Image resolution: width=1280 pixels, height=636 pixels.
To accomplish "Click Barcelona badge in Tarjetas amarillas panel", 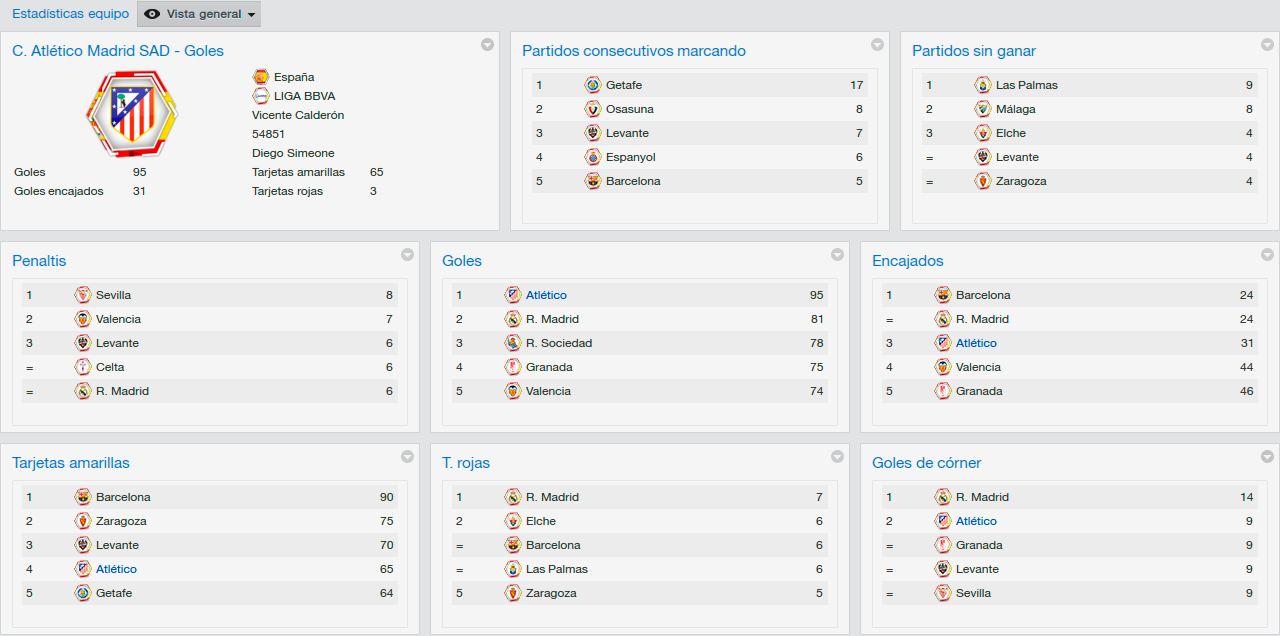I will pyautogui.click(x=83, y=497).
